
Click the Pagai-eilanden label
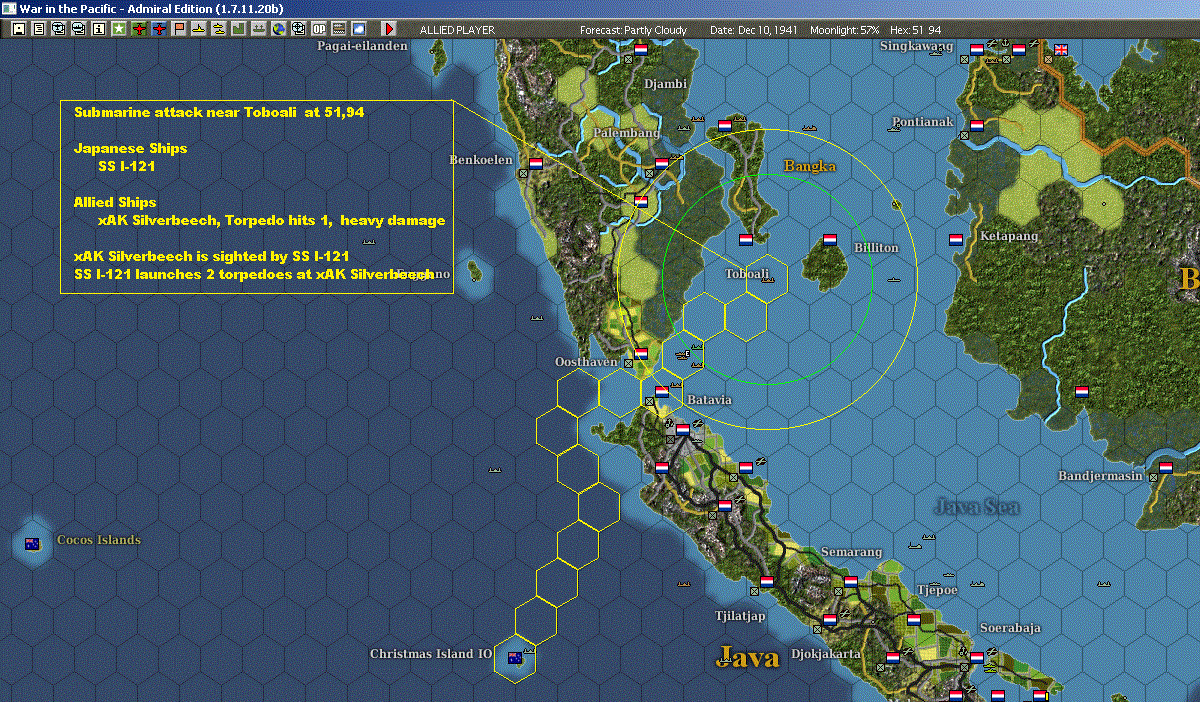click(x=363, y=46)
